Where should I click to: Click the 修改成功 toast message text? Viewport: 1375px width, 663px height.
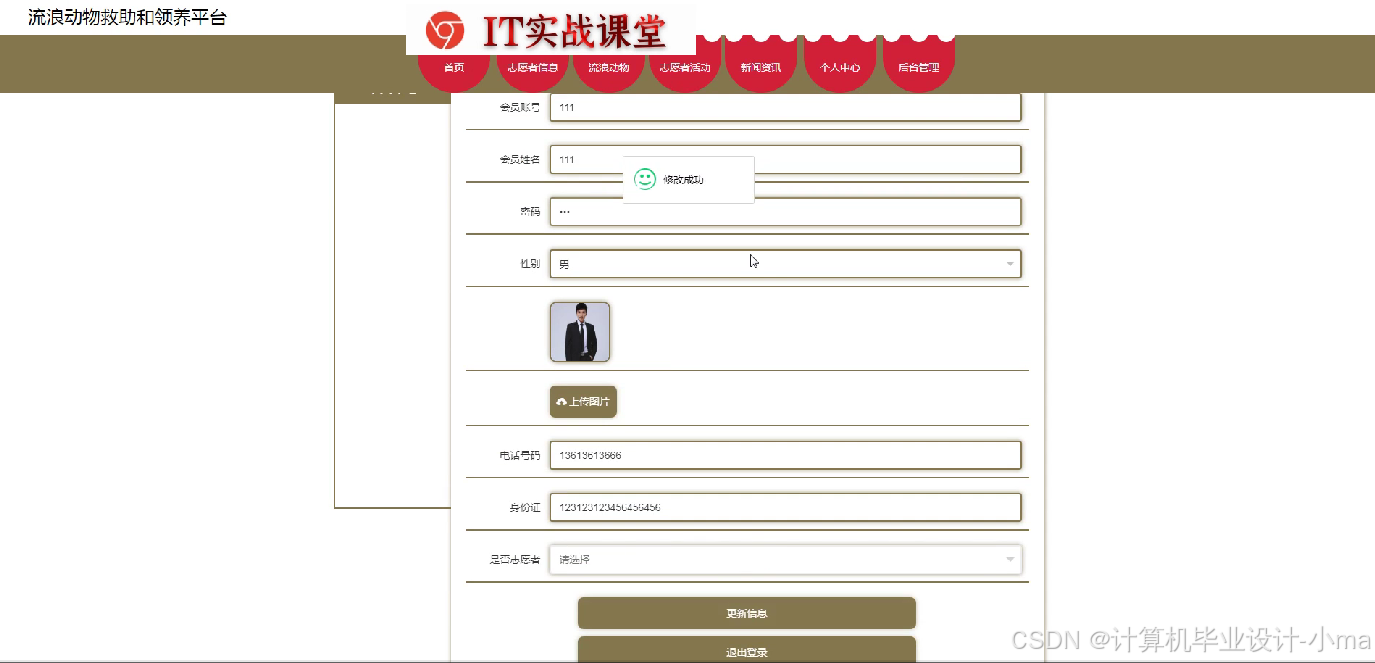coord(683,180)
